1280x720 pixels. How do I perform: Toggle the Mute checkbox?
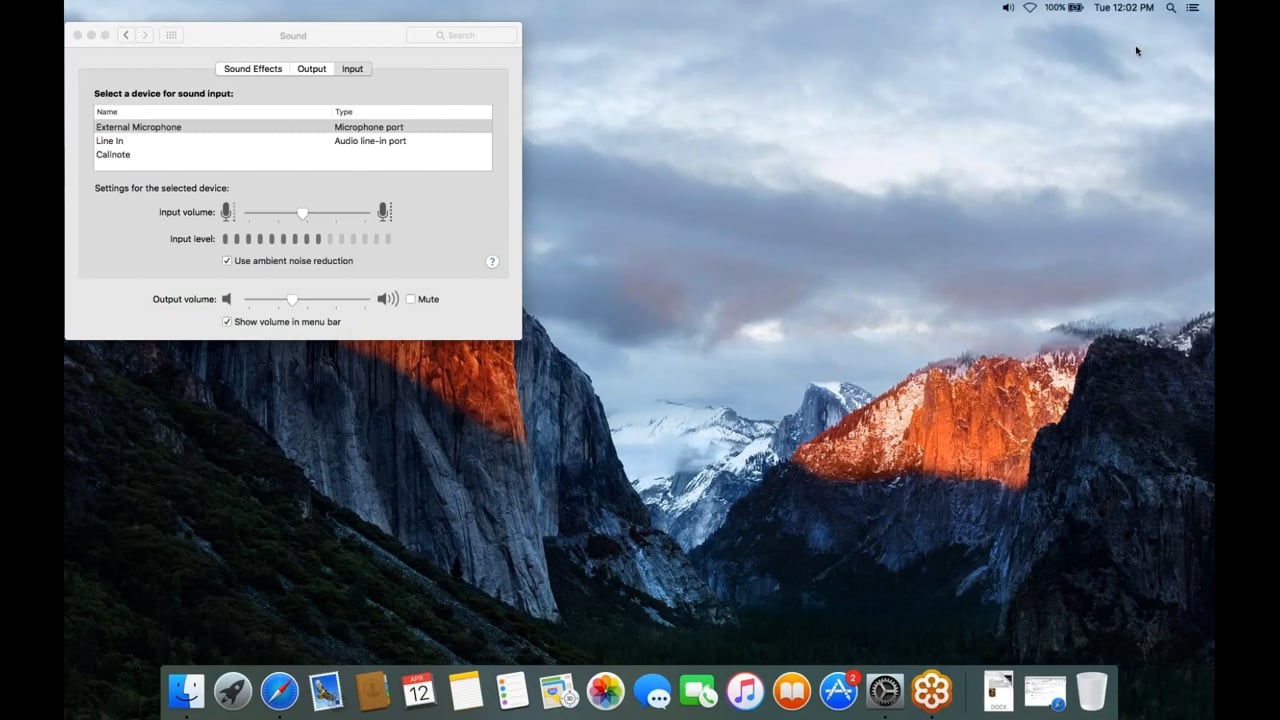tap(410, 299)
